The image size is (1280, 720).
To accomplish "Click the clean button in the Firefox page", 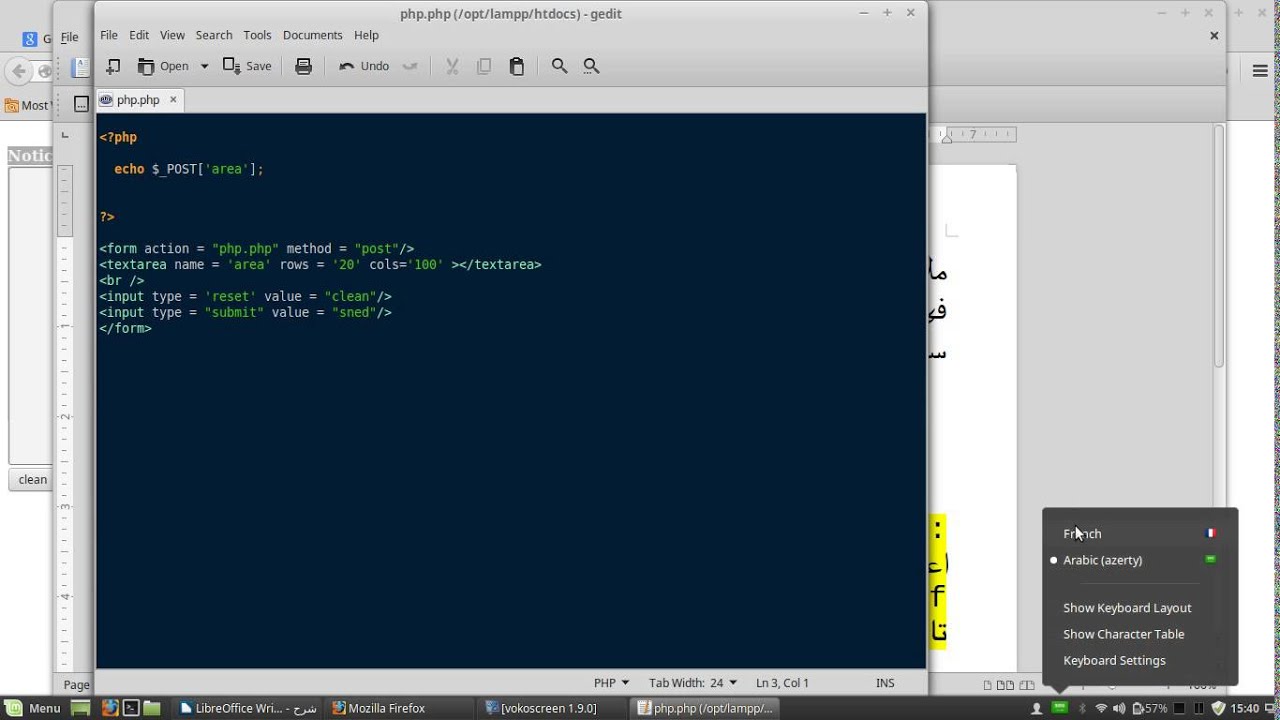I will (x=32, y=479).
